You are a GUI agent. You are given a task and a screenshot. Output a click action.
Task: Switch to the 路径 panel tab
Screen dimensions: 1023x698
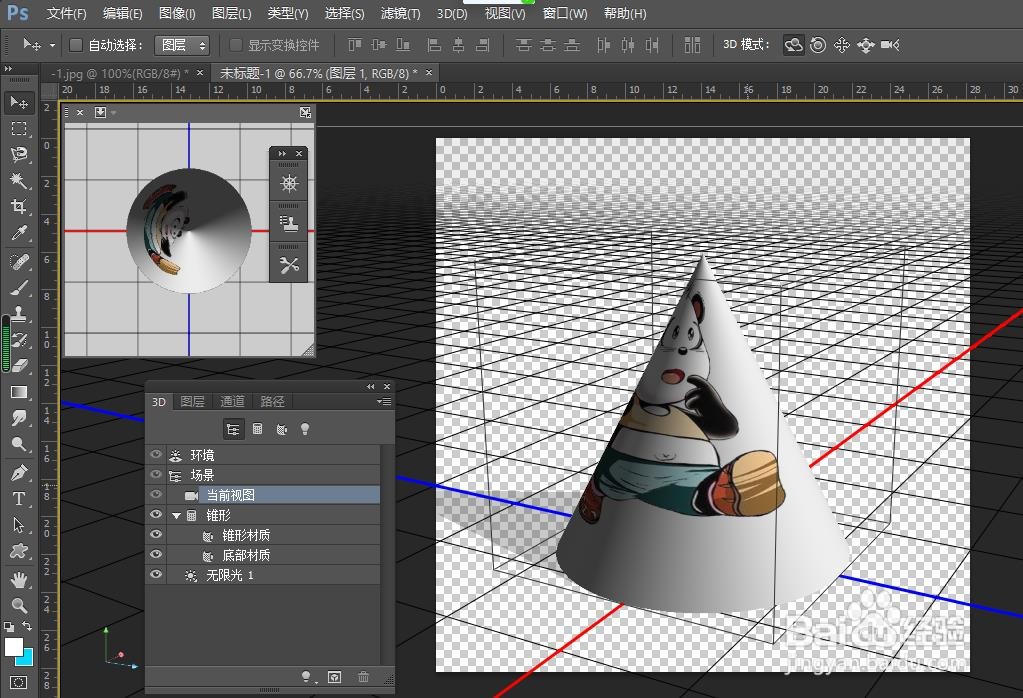coord(272,402)
